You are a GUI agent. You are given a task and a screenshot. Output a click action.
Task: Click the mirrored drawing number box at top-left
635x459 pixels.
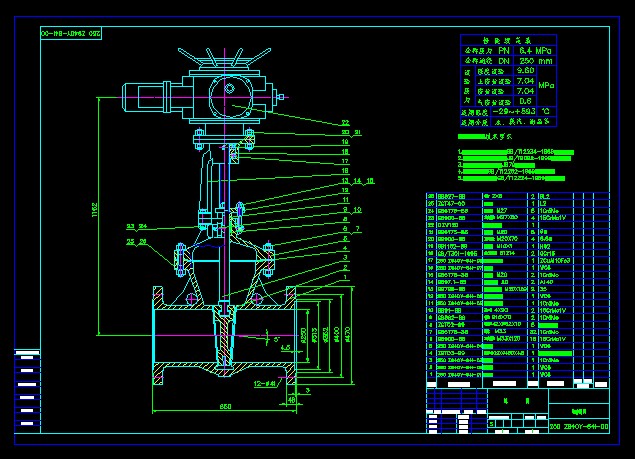coord(70,33)
